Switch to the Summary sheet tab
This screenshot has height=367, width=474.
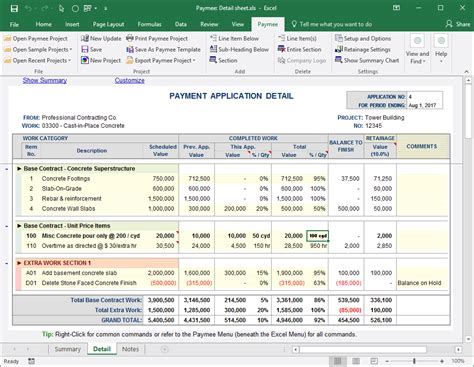[x=68, y=349]
